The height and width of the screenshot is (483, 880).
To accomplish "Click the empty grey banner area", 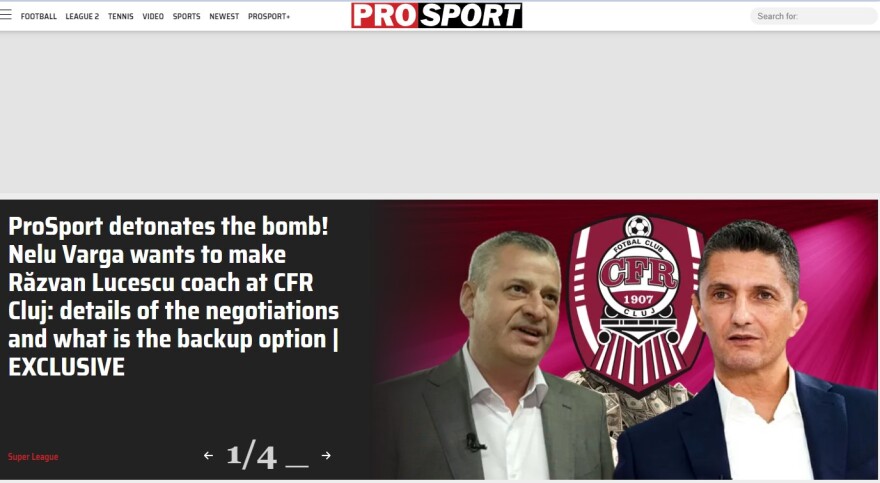I will 440,112.
